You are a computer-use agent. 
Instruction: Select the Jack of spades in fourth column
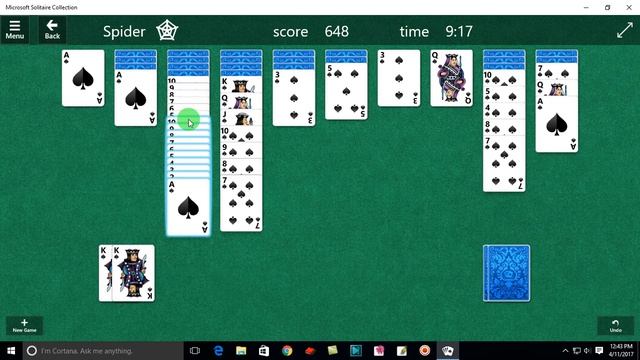241,118
